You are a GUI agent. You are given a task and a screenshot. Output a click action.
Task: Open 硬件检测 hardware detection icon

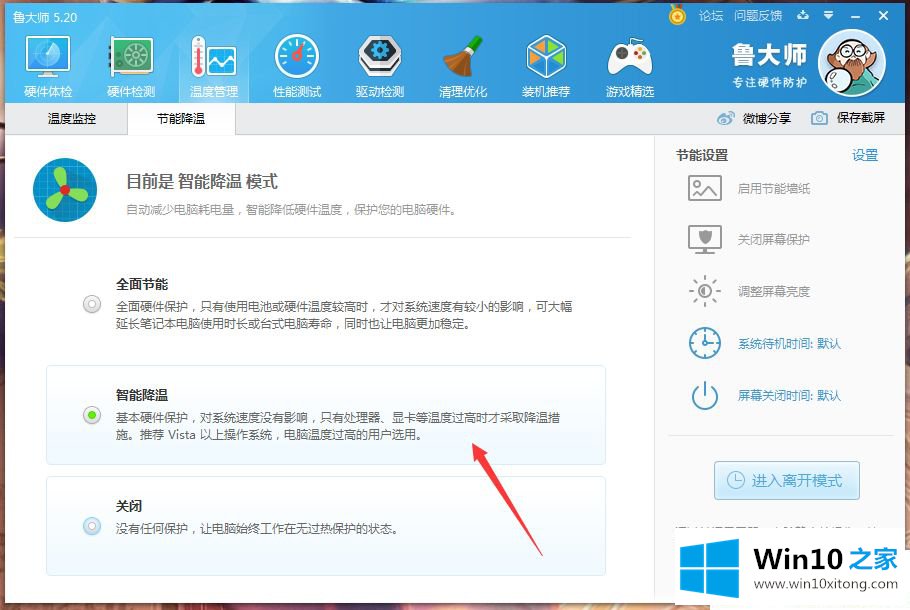(131, 57)
